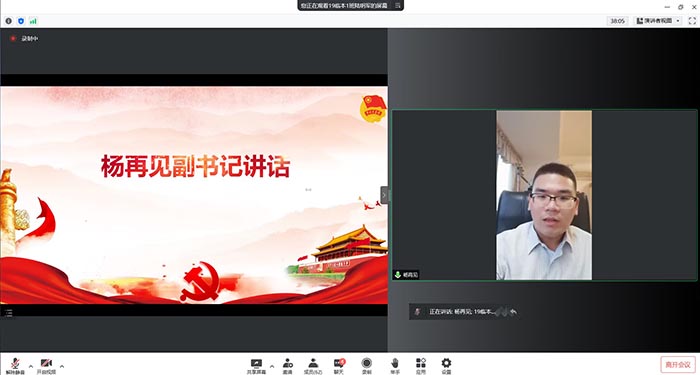Image resolution: width=700 pixels, height=375 pixels.
Task: Open the speaker view layout dropdown
Action: point(658,21)
